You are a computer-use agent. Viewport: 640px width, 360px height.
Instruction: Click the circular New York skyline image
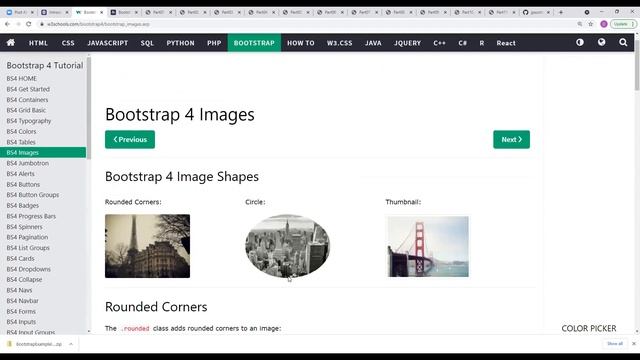pyautogui.click(x=287, y=246)
